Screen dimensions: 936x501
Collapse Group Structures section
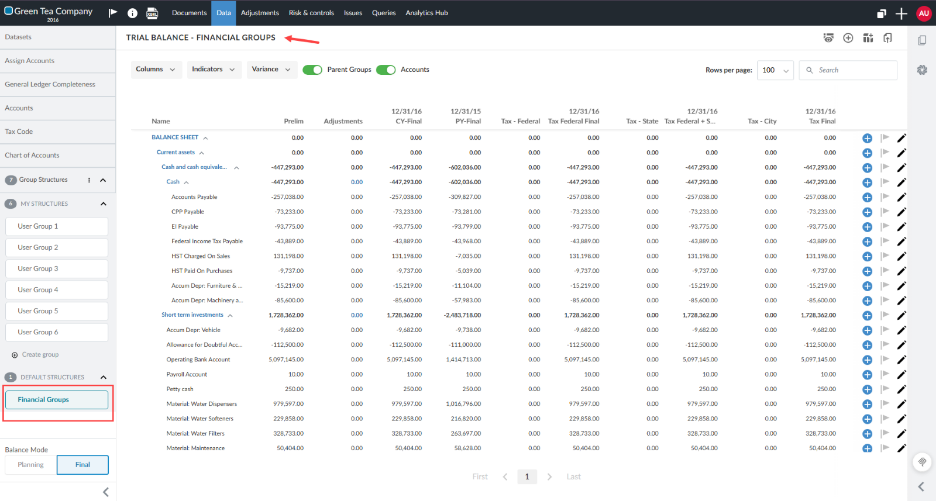103,180
